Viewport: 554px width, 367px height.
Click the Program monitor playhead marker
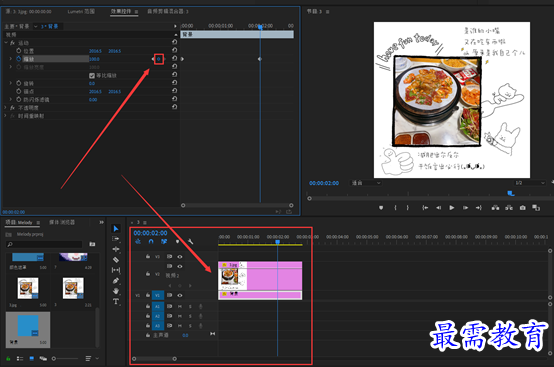click(x=511, y=193)
